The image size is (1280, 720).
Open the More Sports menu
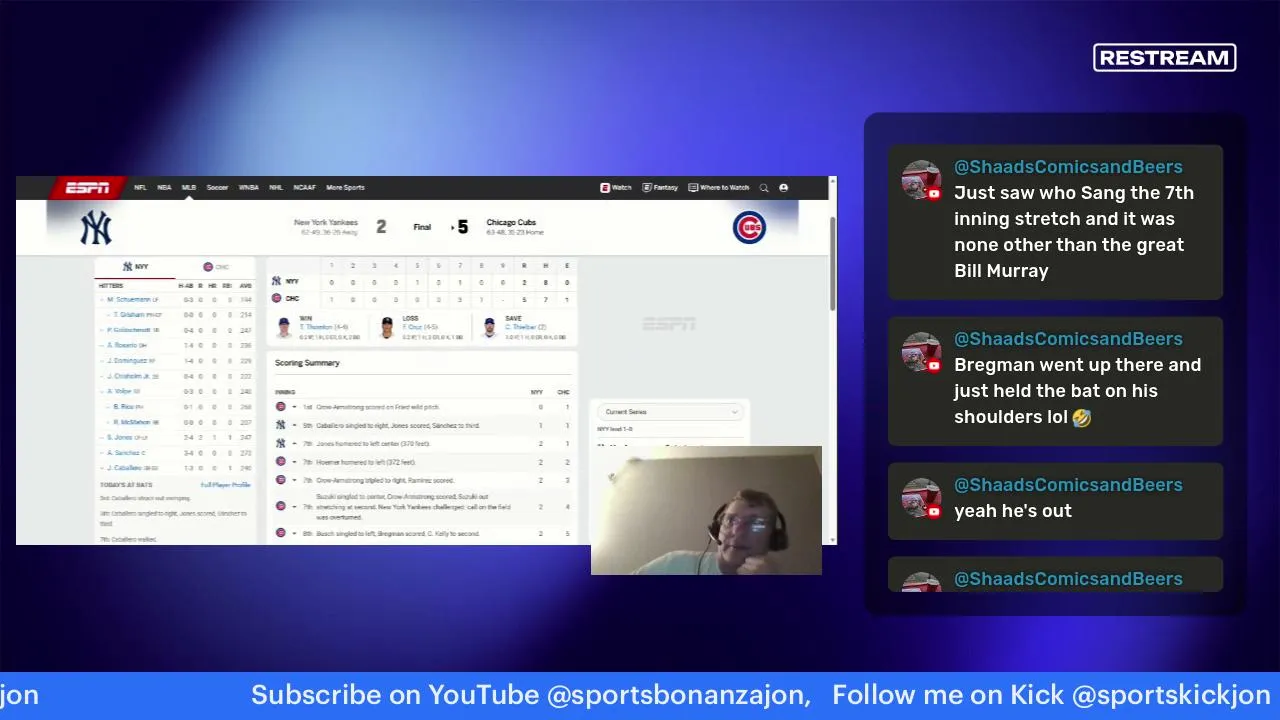345,188
